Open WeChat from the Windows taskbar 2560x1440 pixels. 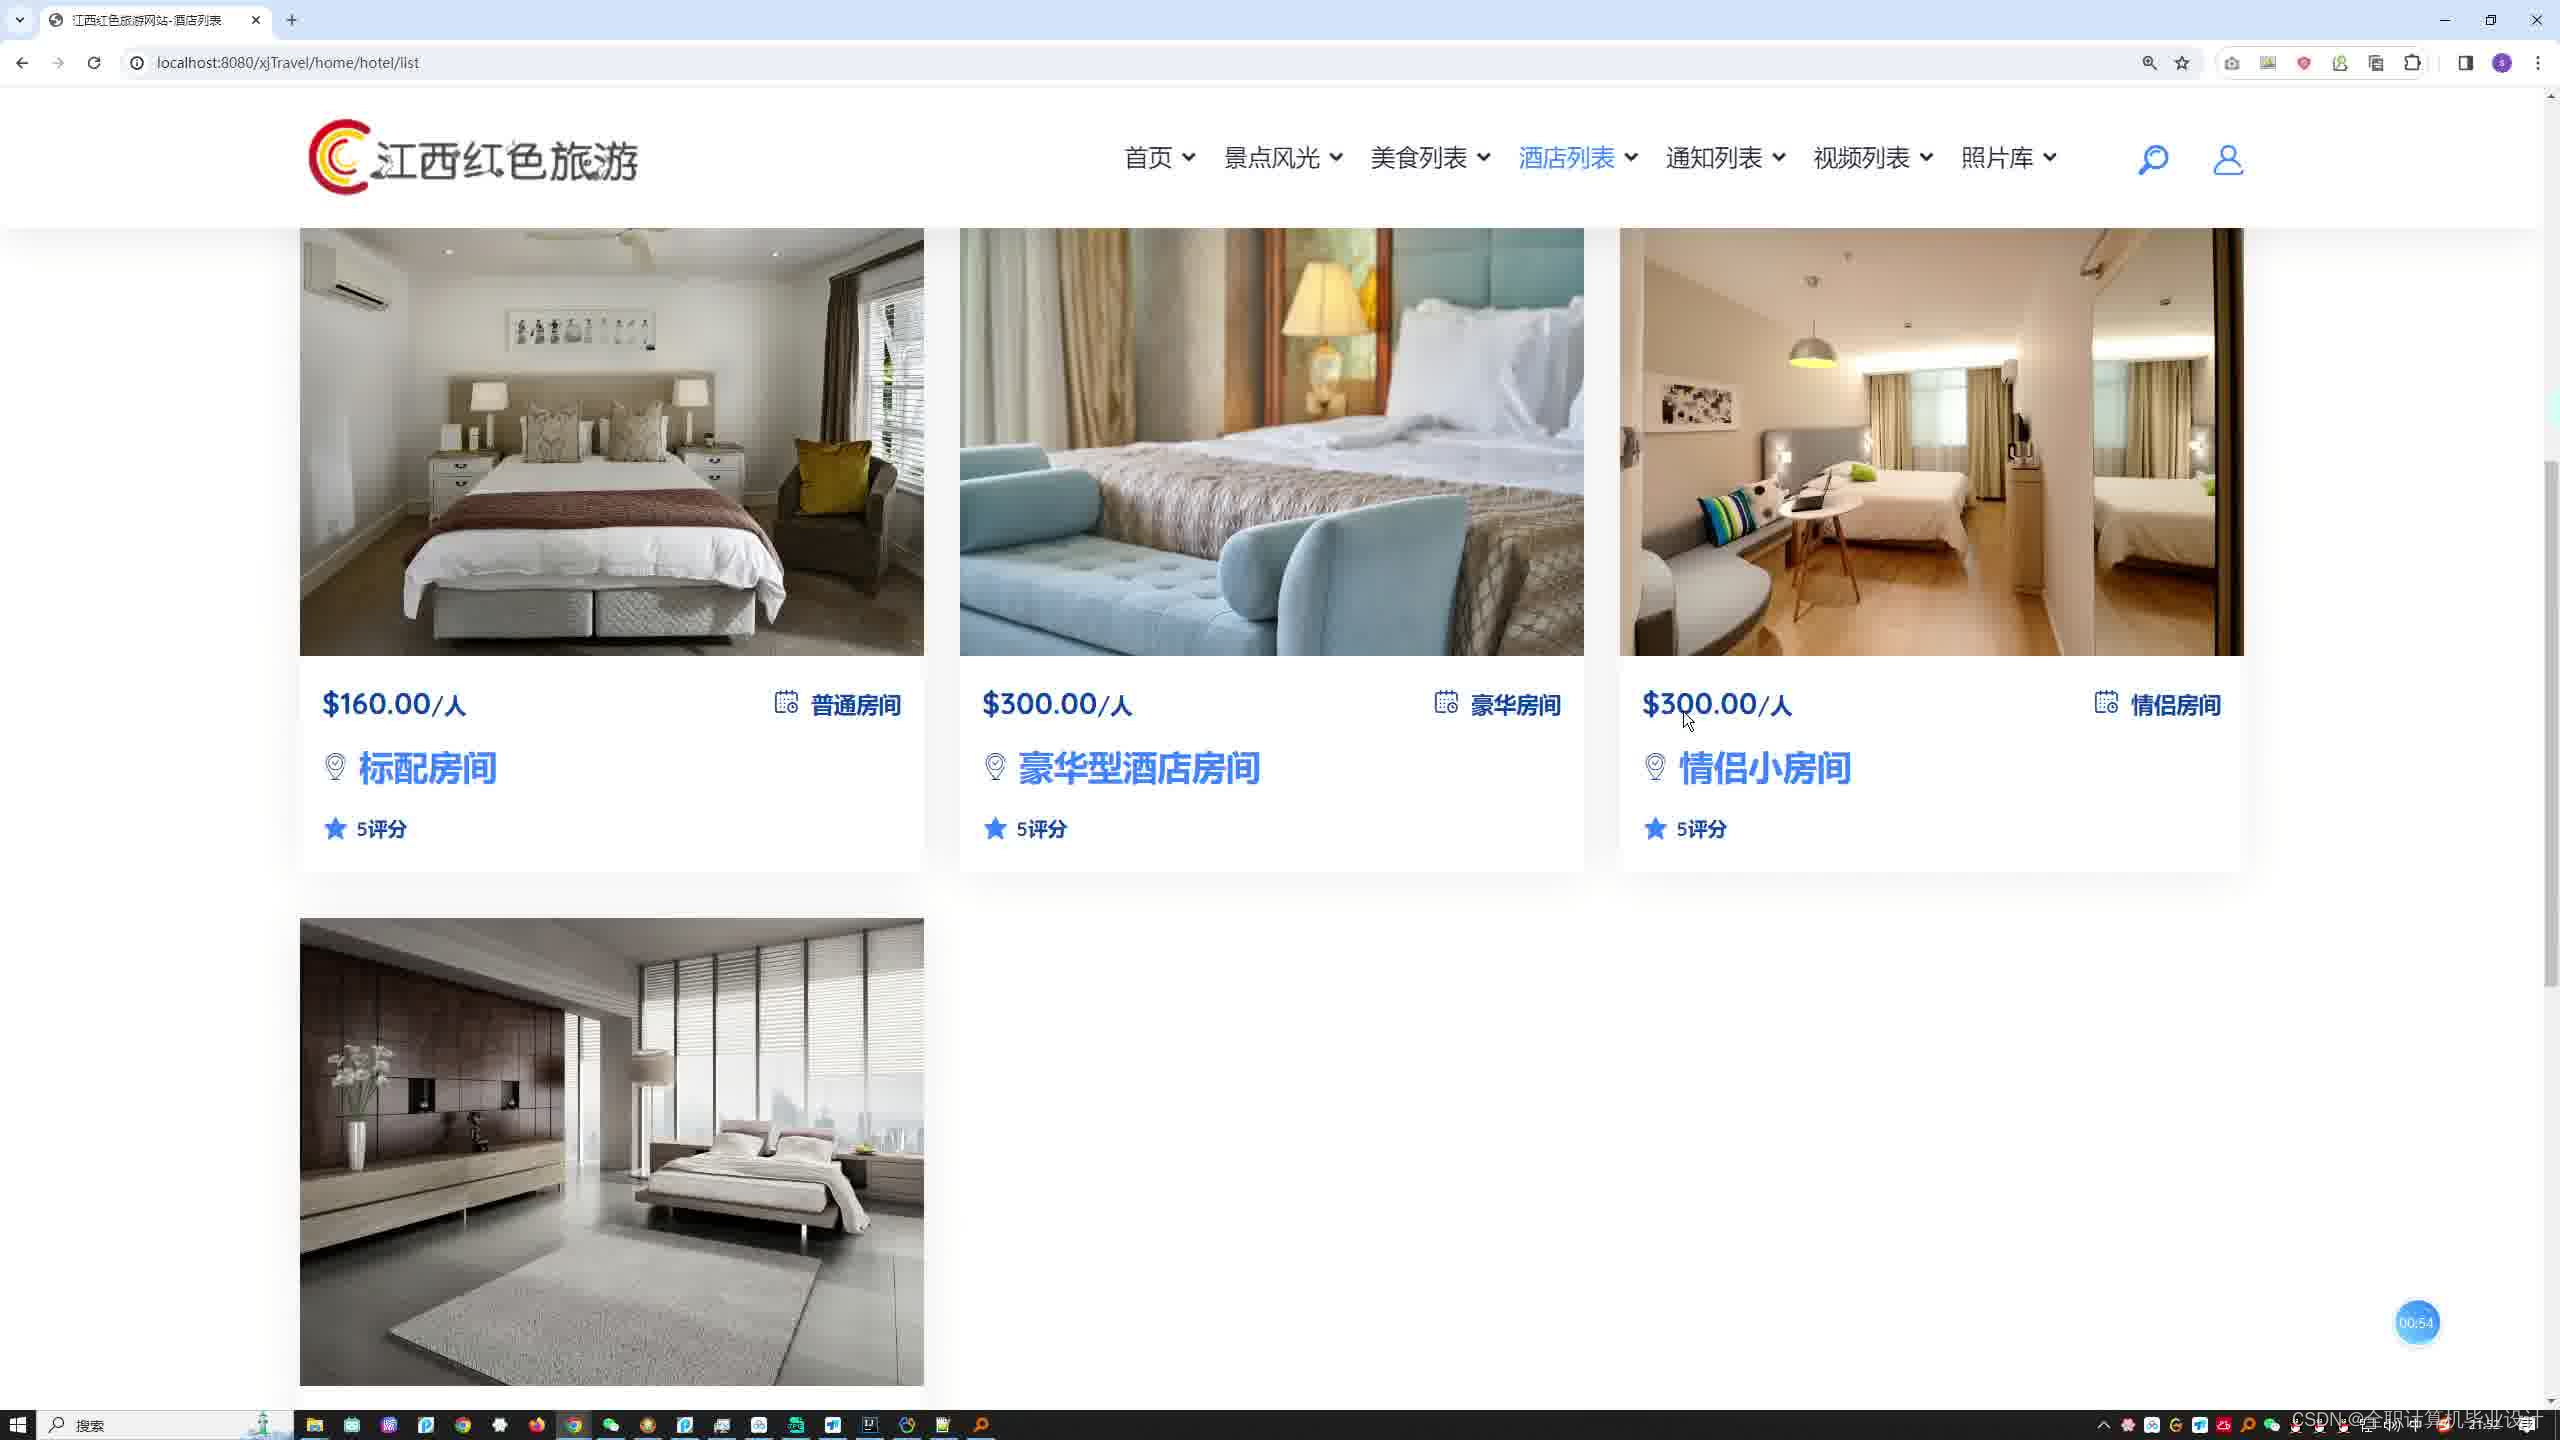pos(610,1425)
